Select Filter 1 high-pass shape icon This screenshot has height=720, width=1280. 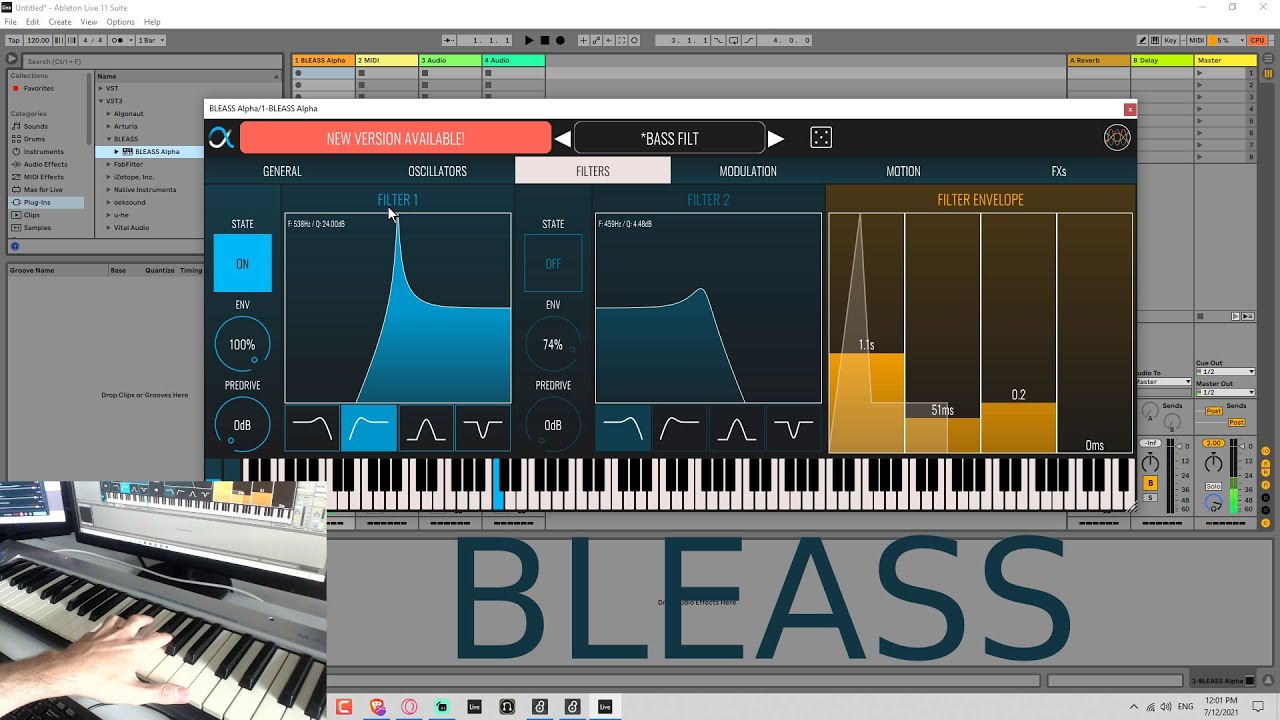[369, 429]
